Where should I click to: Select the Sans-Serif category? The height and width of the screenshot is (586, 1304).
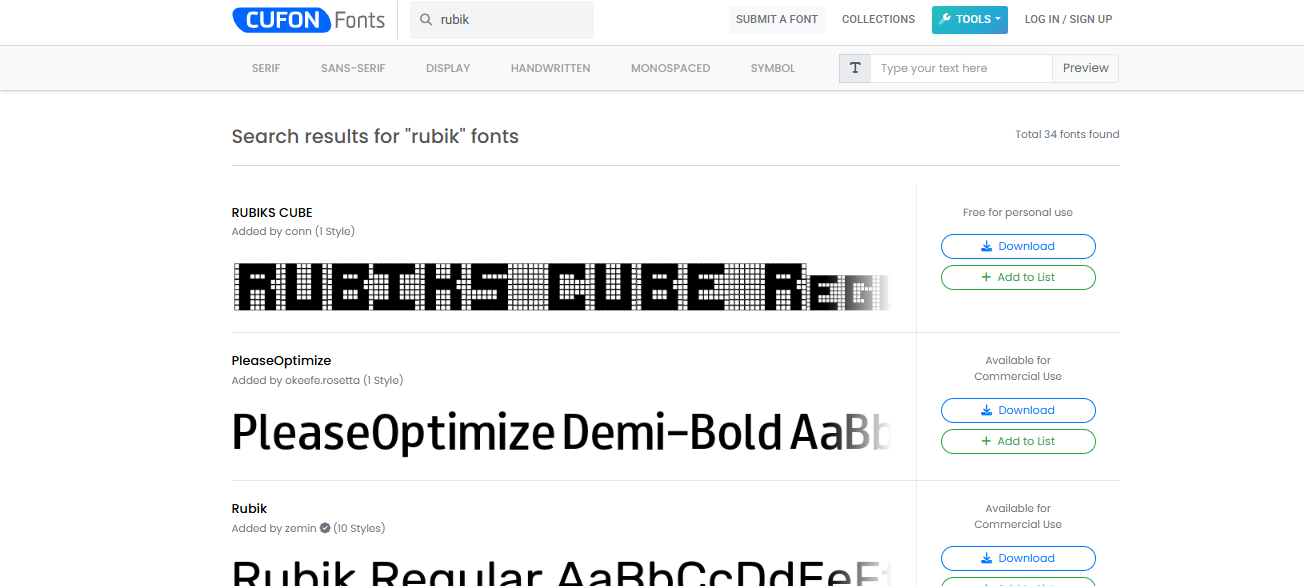[353, 68]
